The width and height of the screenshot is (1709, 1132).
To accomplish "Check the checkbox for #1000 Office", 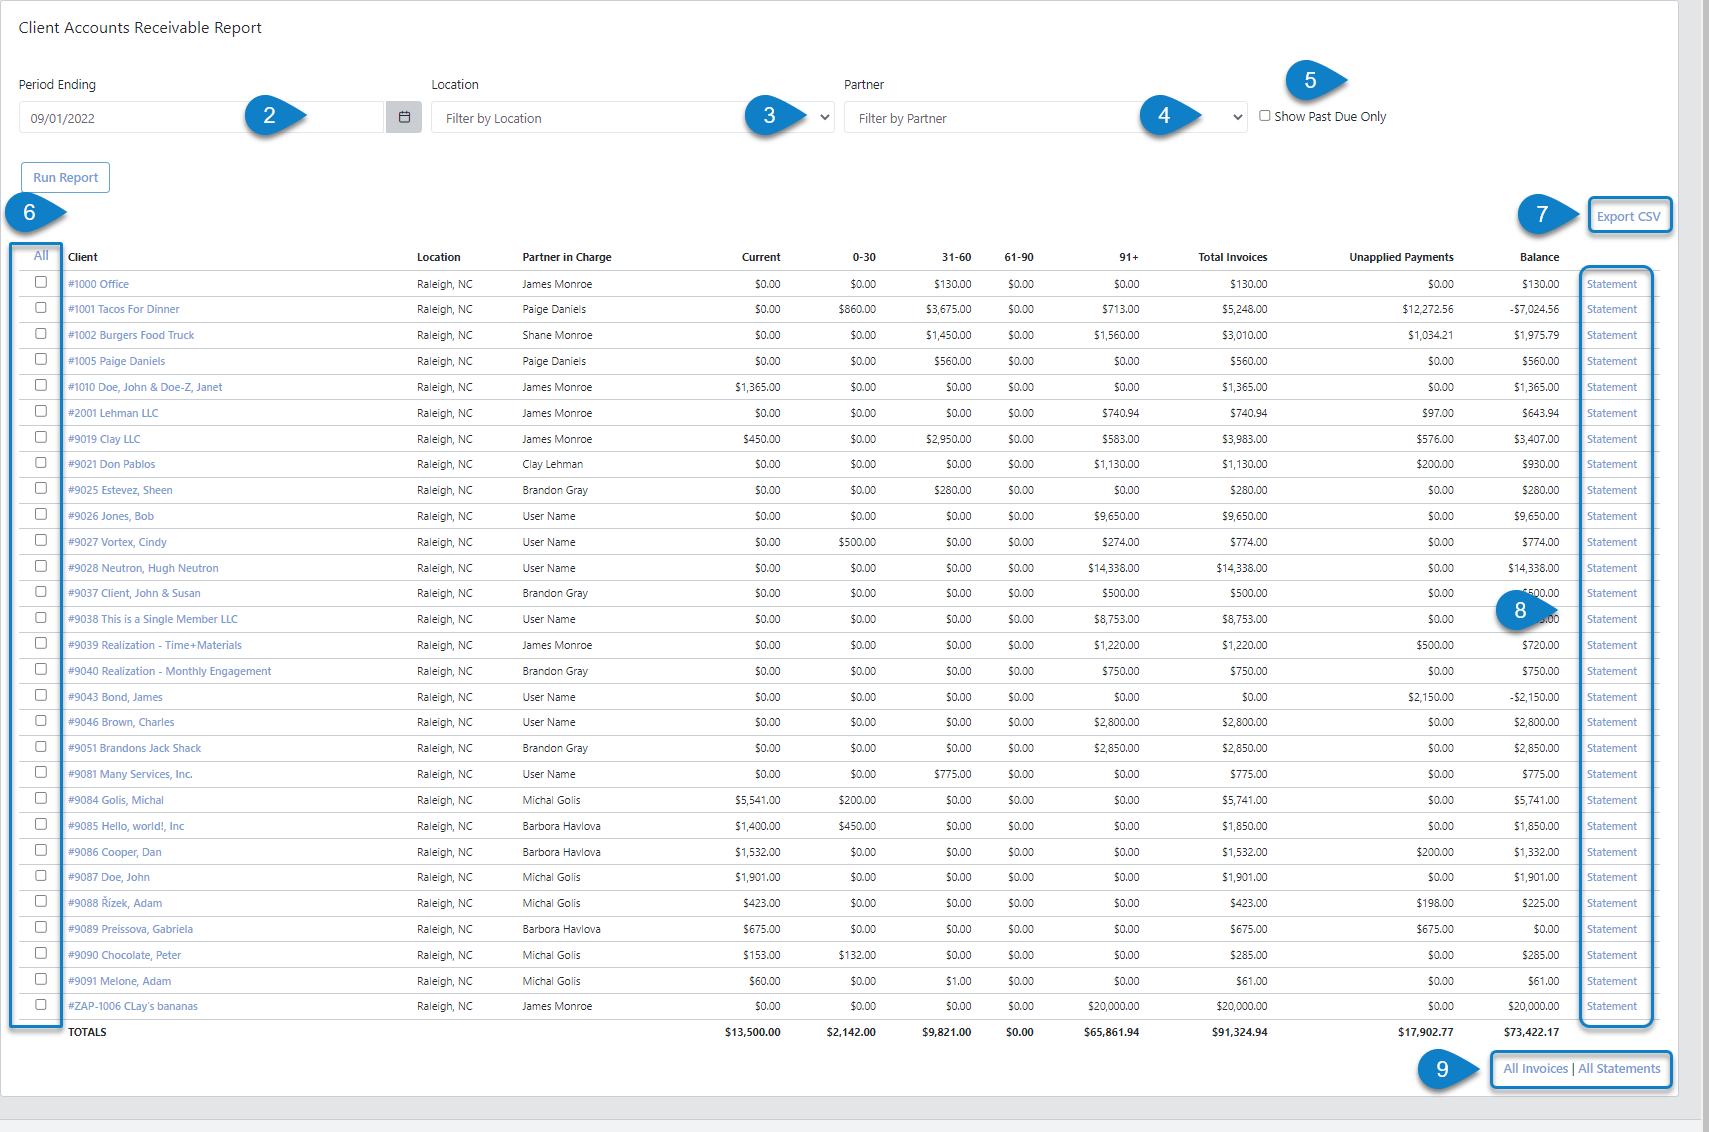I will click(x=40, y=282).
